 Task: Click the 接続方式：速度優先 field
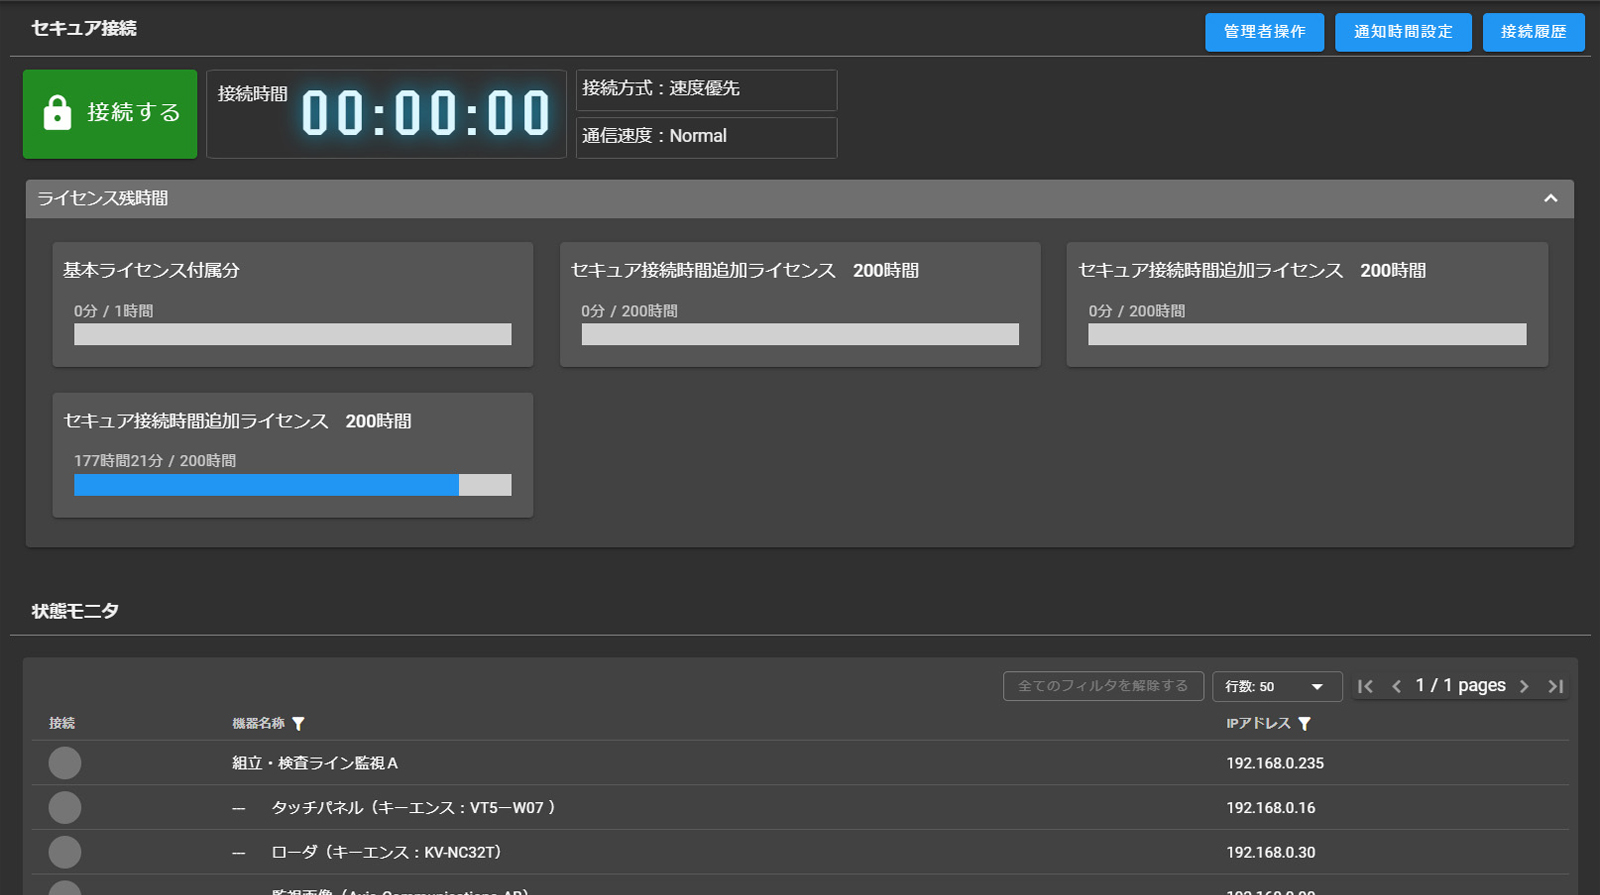tap(706, 89)
